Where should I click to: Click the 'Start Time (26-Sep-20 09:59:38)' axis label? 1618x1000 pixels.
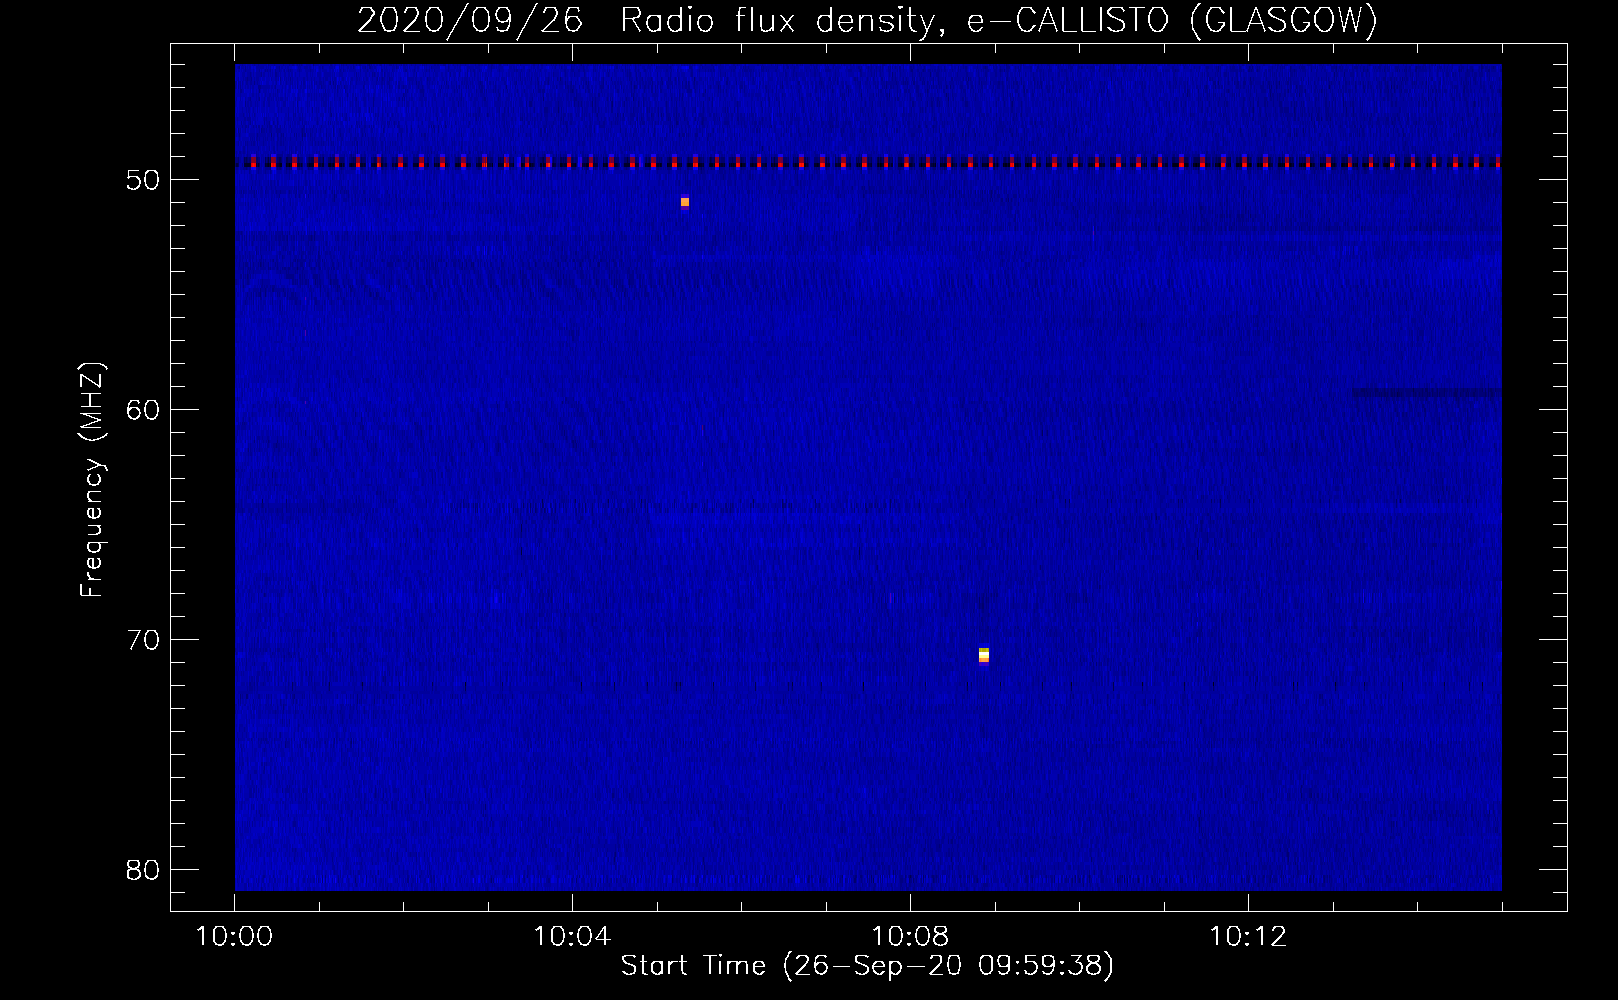867,966
